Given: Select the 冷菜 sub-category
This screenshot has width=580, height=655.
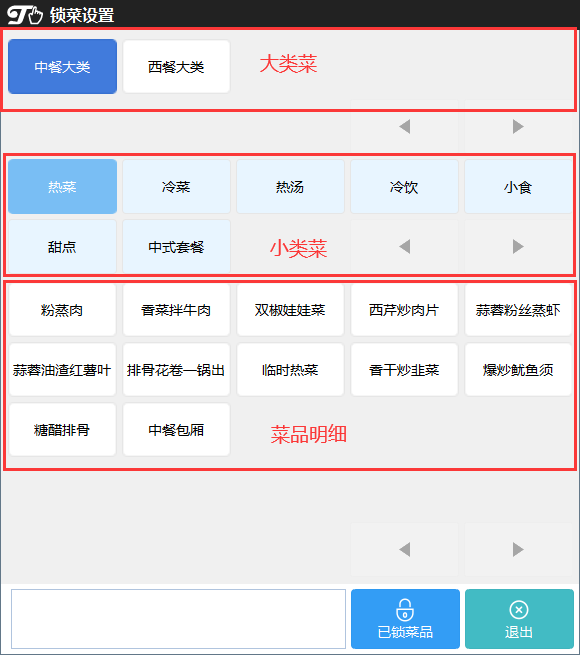Looking at the screenshot, I should [x=176, y=186].
